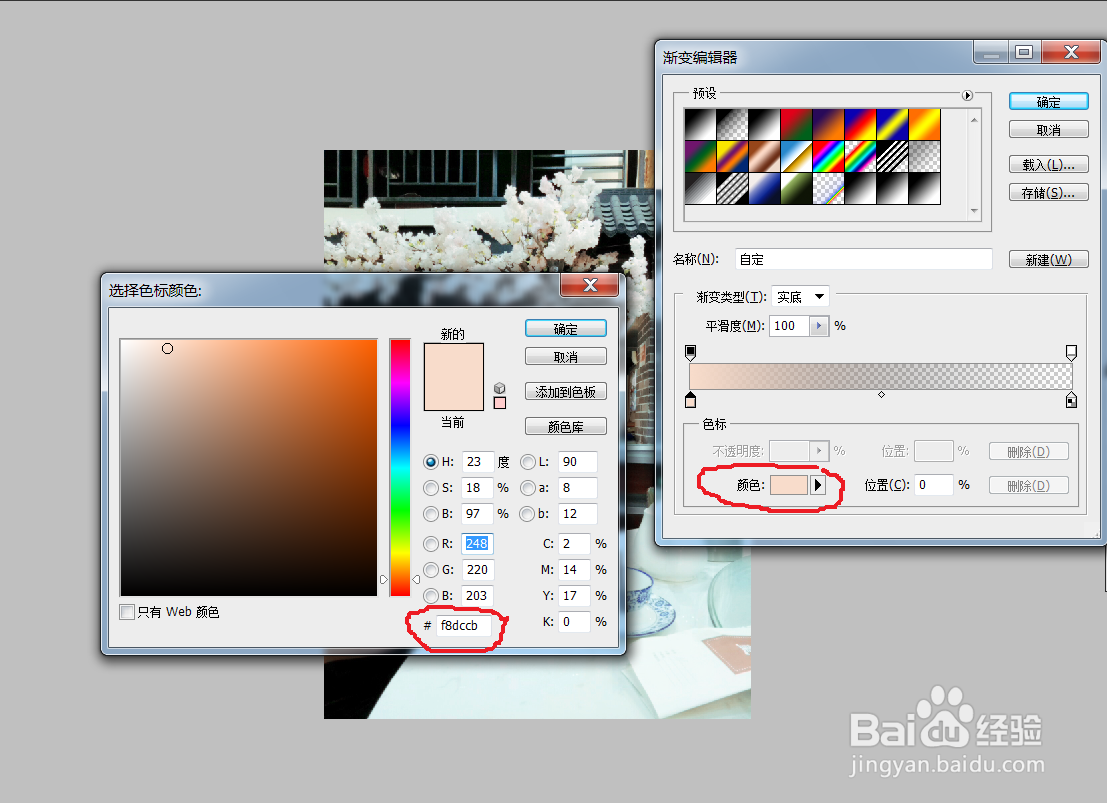
Task: Click the 位置(C) field showing 0
Action: pyautogui.click(x=934, y=485)
